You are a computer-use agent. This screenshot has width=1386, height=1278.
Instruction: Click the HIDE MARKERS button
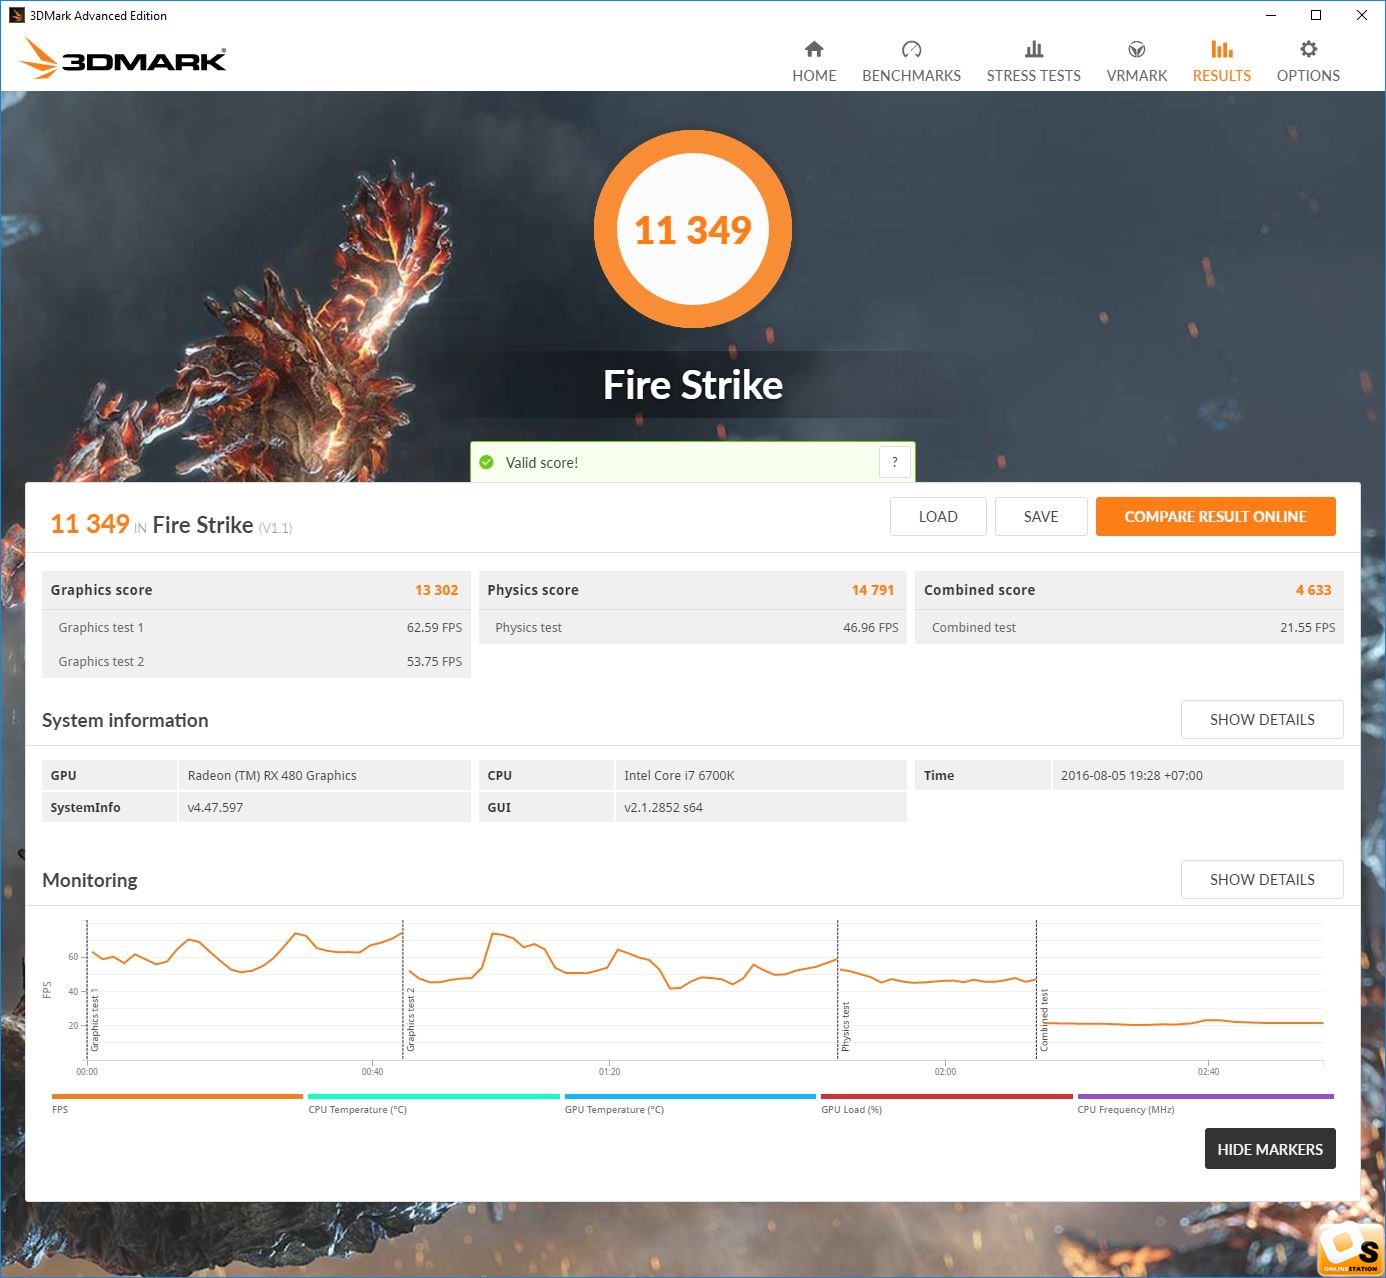pyautogui.click(x=1270, y=1149)
